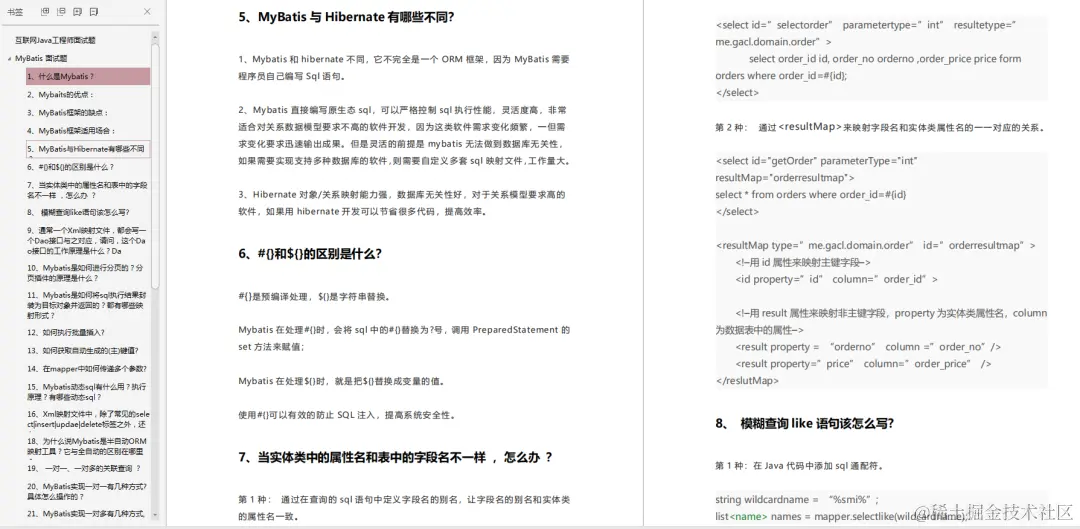Go to bookmark 10、Mybatis是如何进行分页的
1080x529 pixels.
point(85,273)
